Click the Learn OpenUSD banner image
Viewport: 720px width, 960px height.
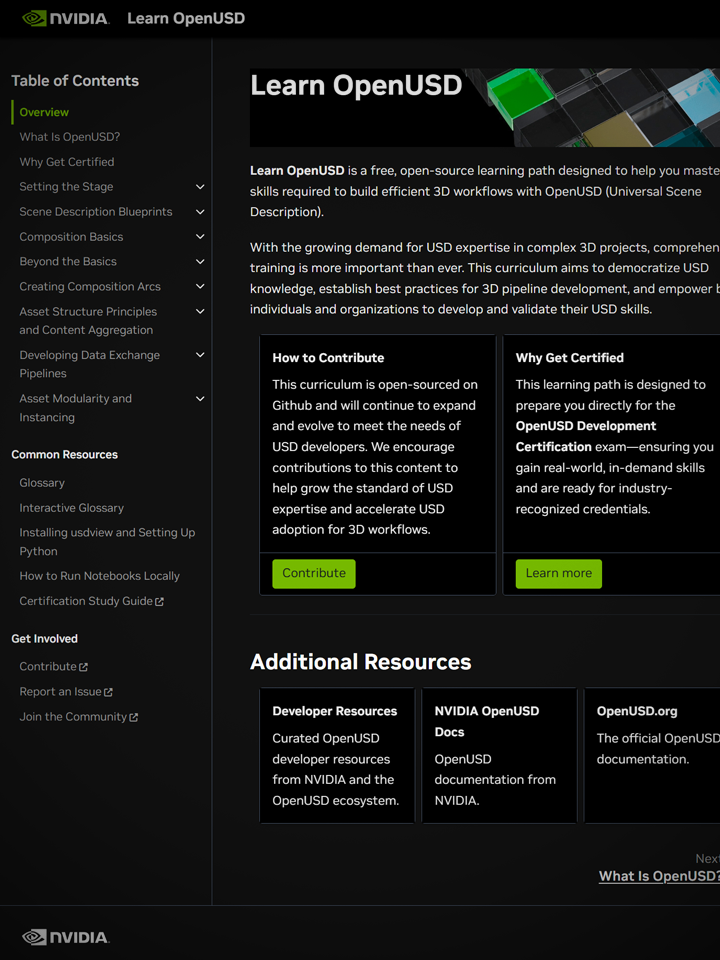click(485, 108)
